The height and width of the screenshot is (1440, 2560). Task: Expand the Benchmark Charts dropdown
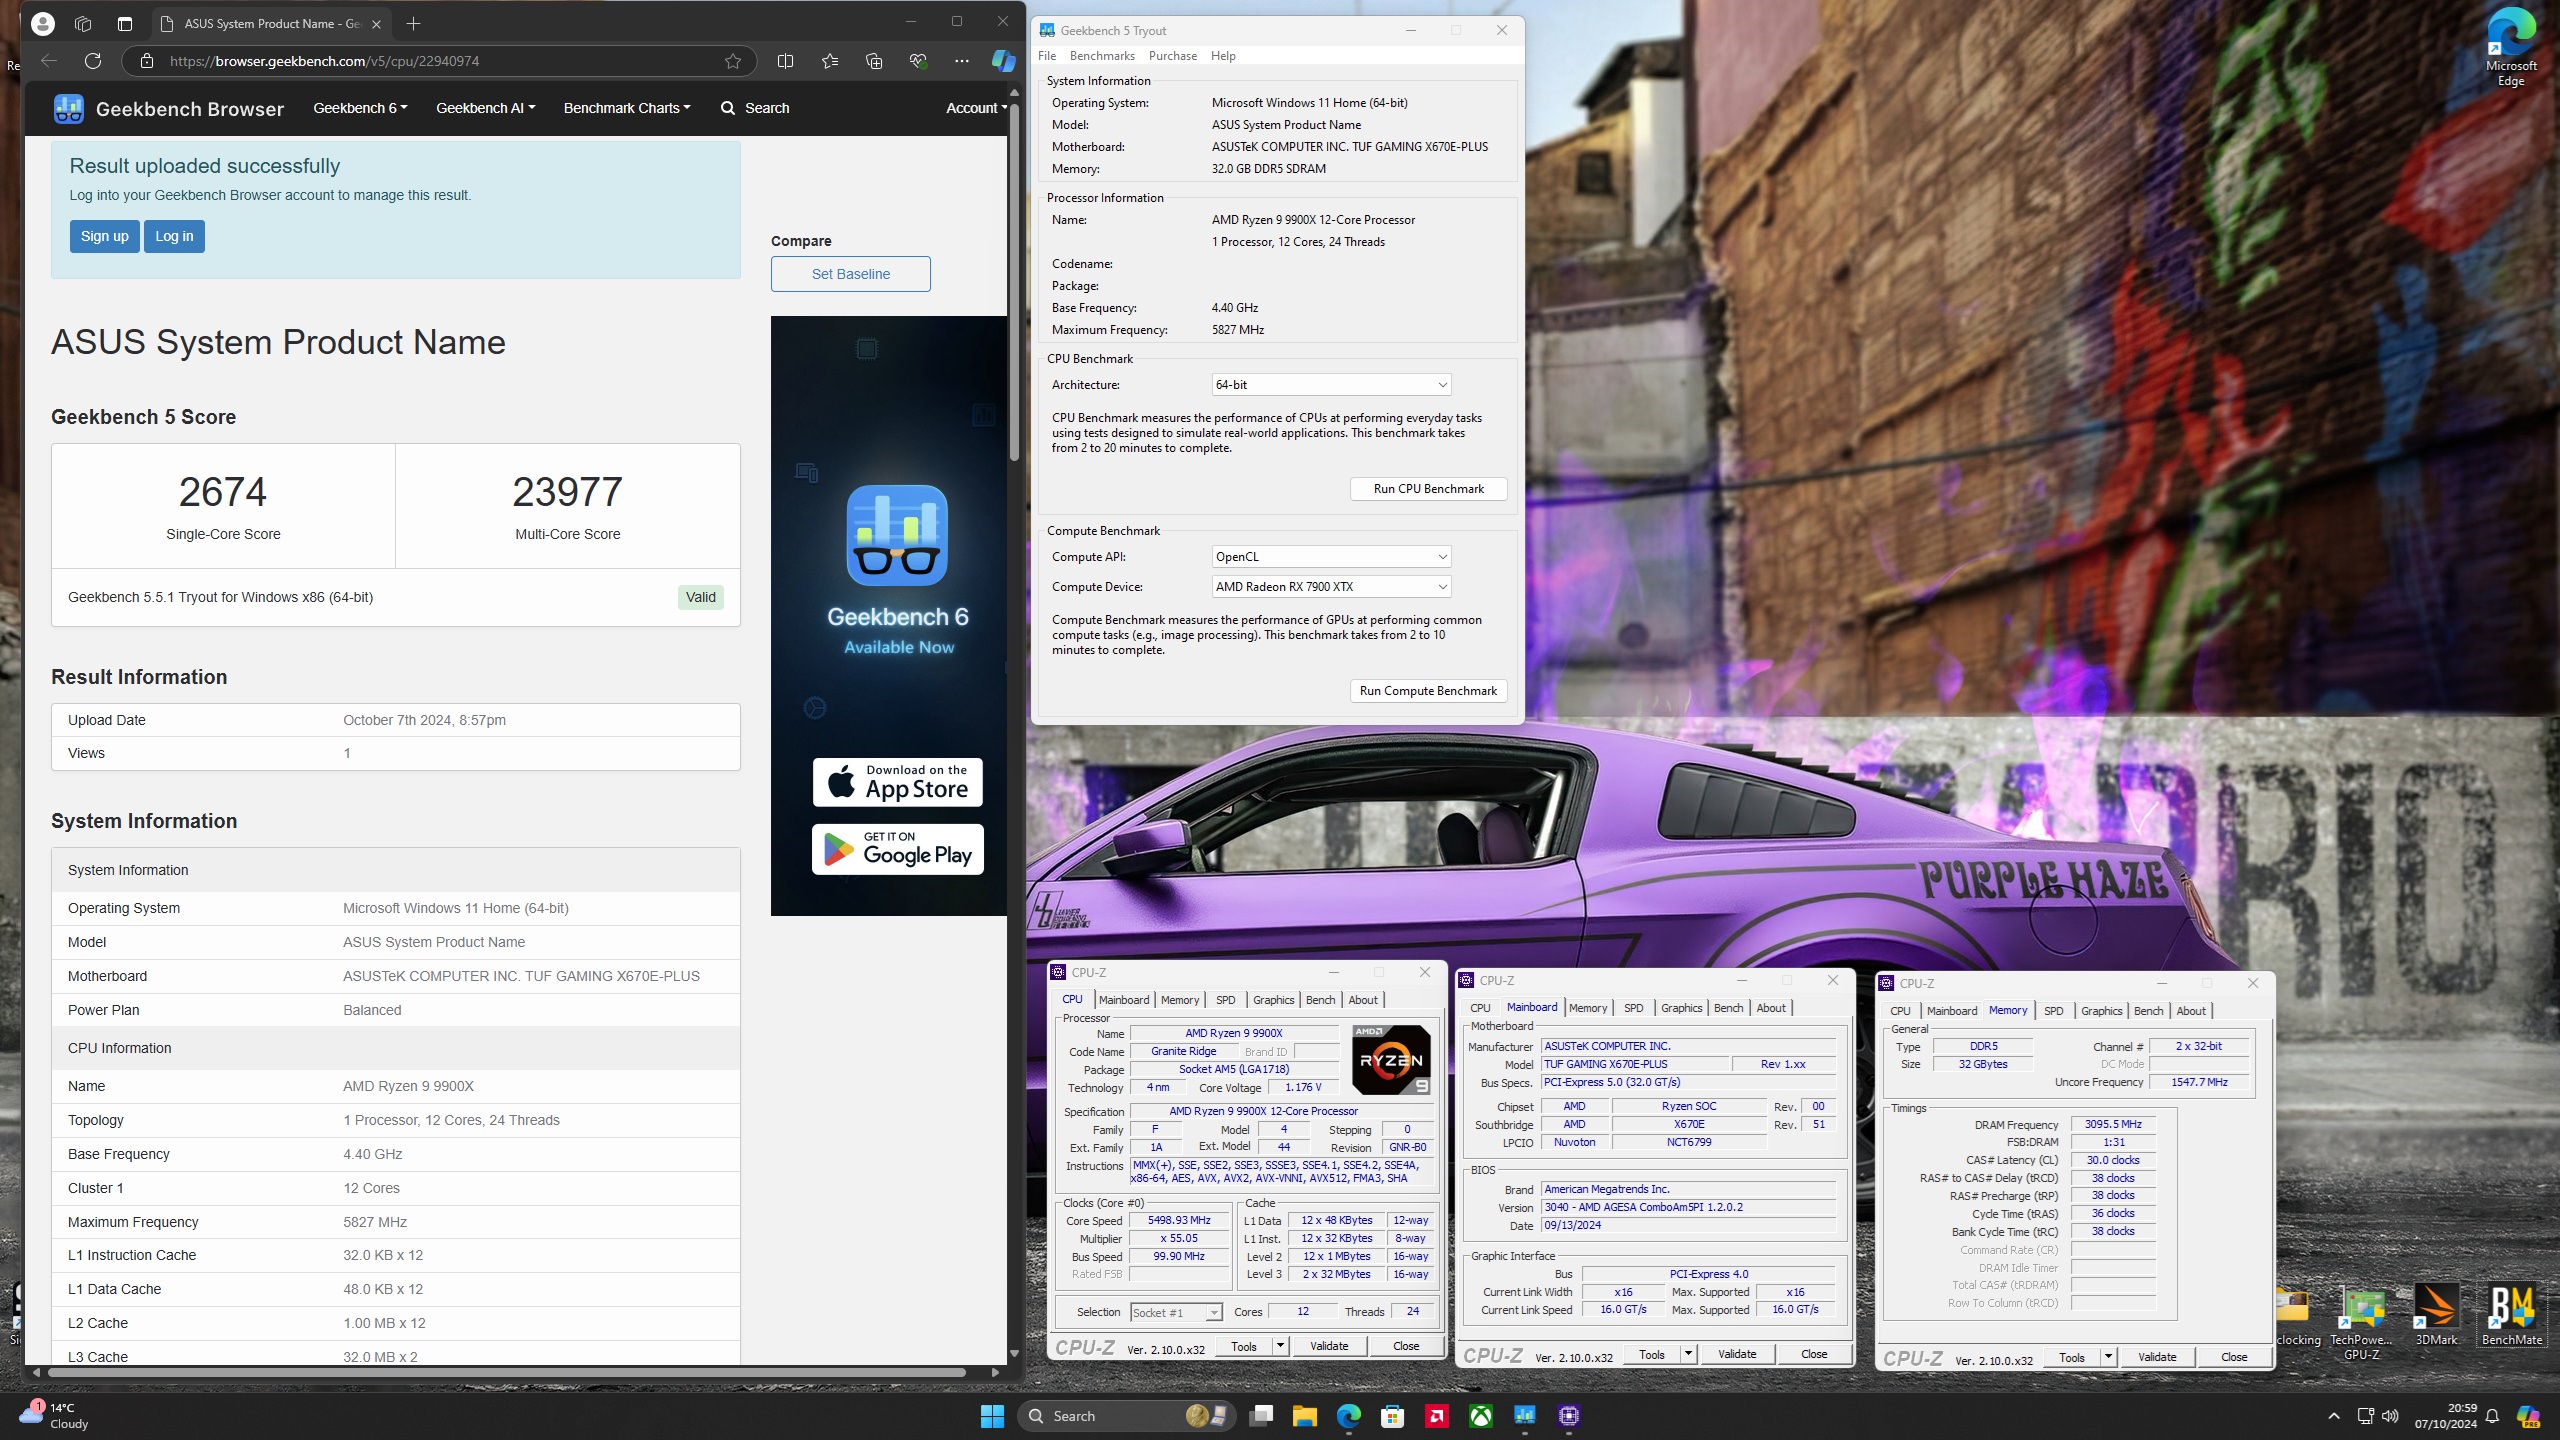point(627,108)
